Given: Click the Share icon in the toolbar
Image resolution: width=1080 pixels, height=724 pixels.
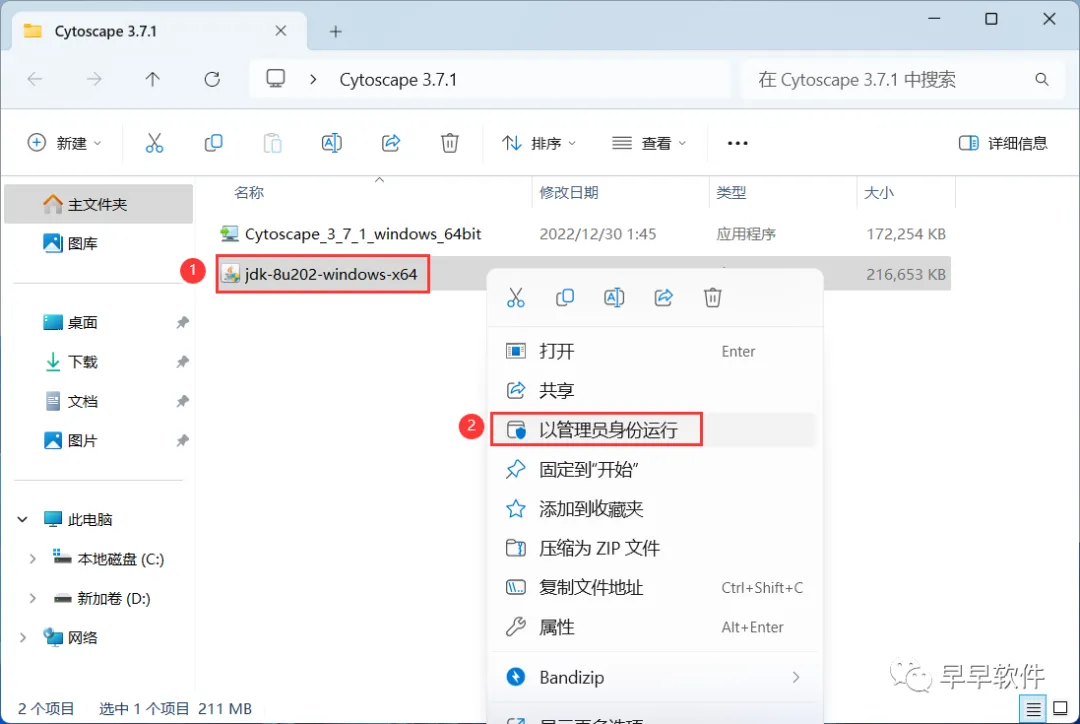Looking at the screenshot, I should (391, 143).
